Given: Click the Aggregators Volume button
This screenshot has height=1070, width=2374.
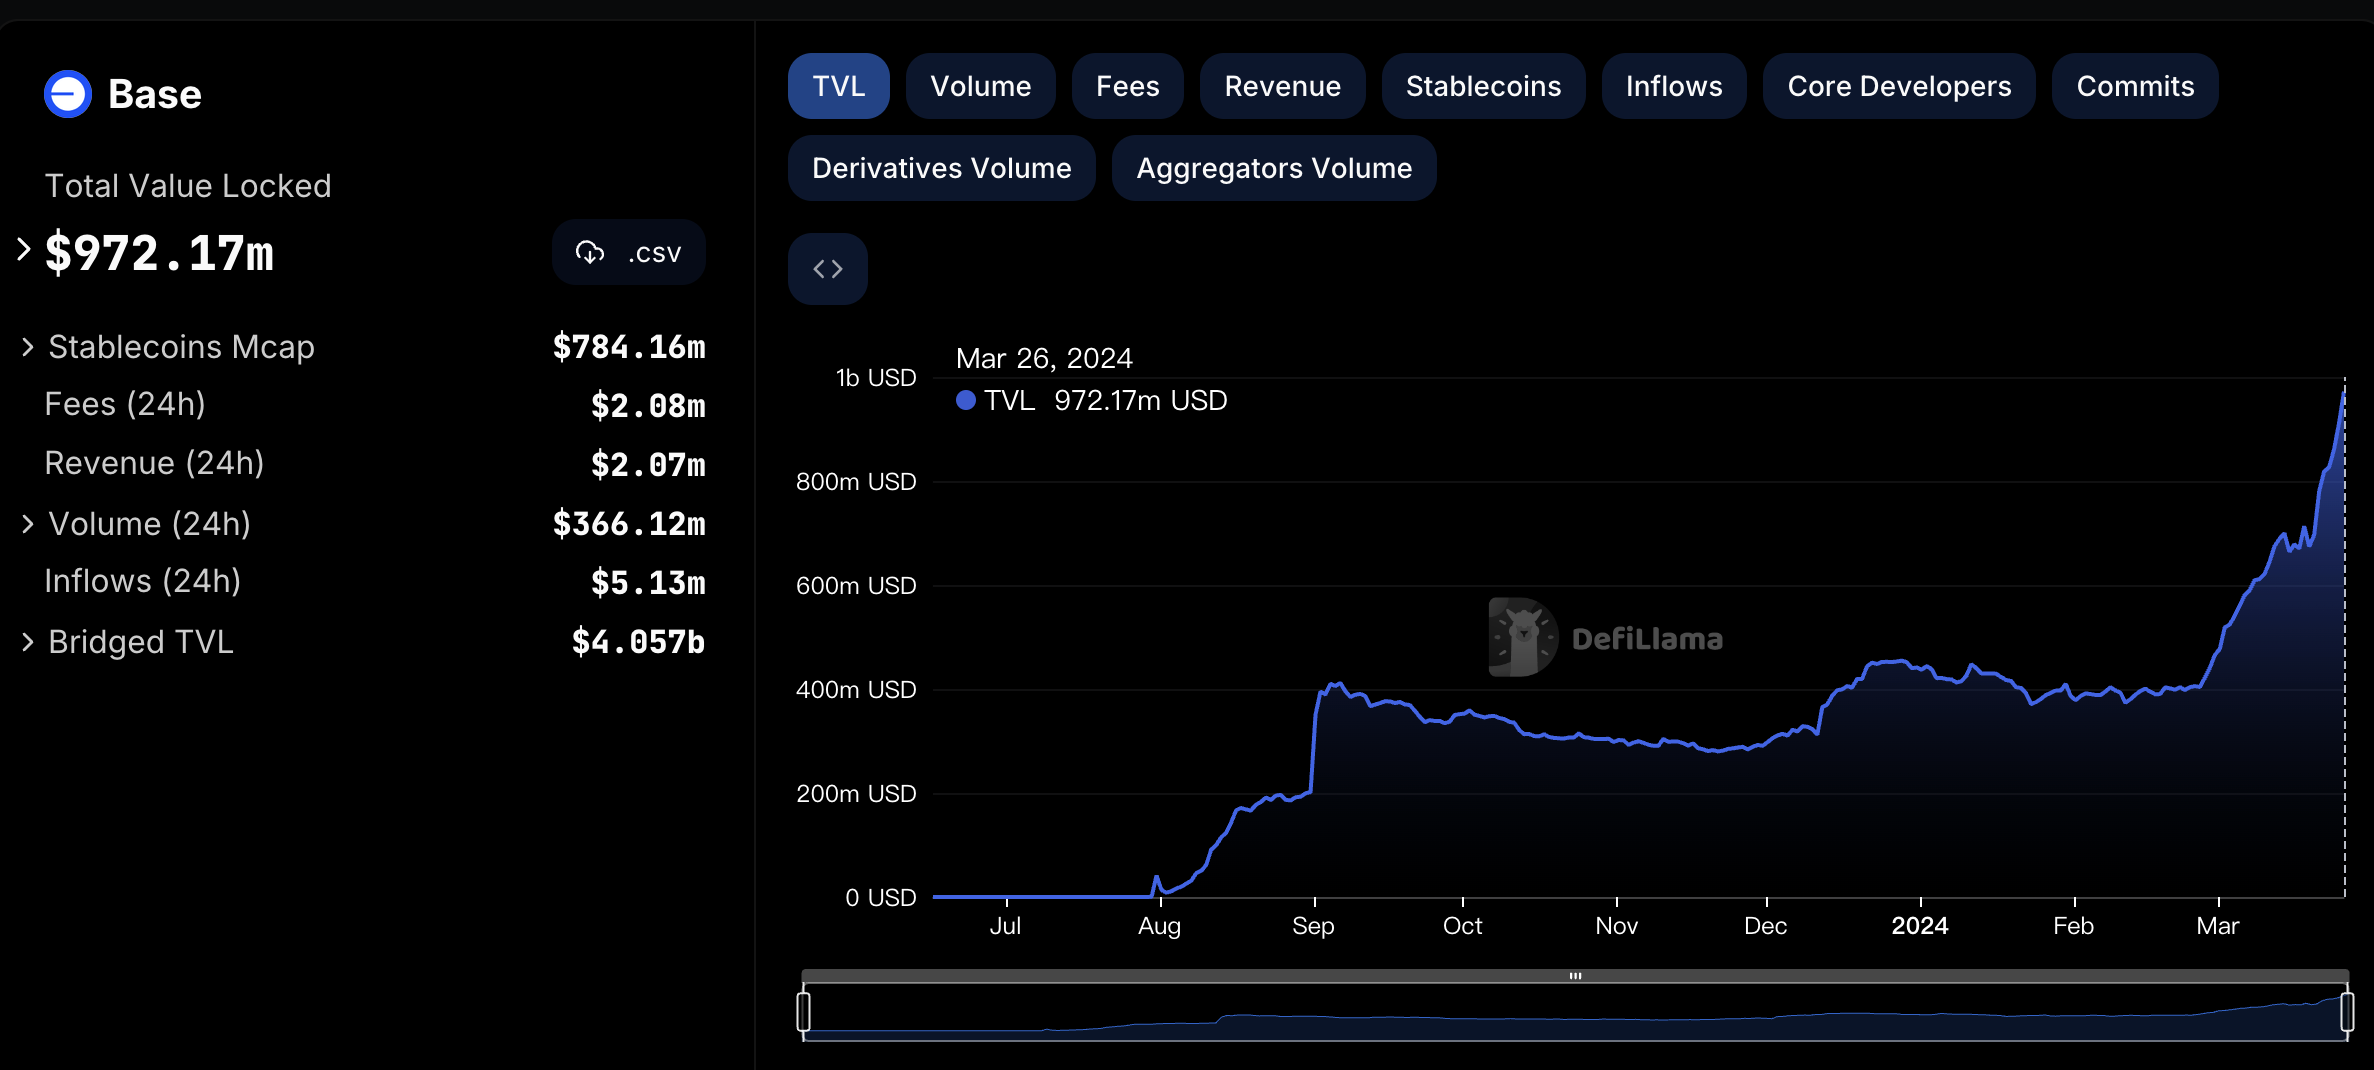Looking at the screenshot, I should point(1273,168).
